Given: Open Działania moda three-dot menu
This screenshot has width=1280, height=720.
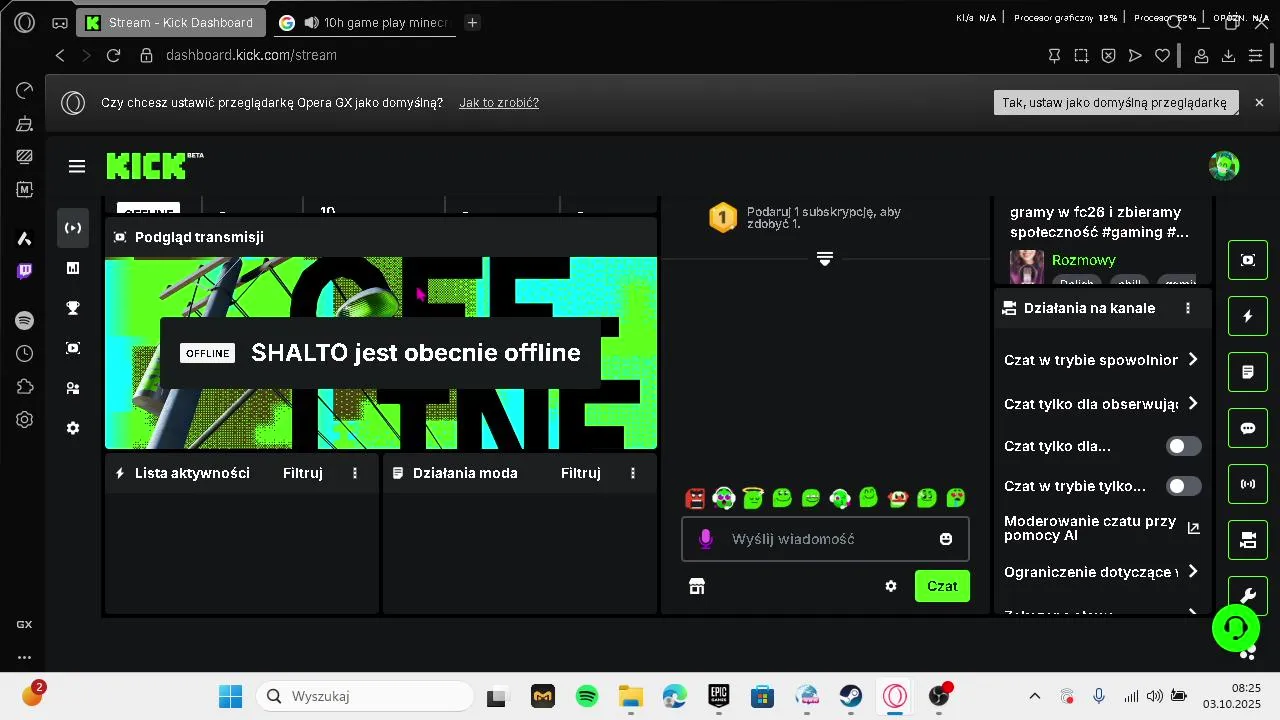Looking at the screenshot, I should (x=633, y=473).
